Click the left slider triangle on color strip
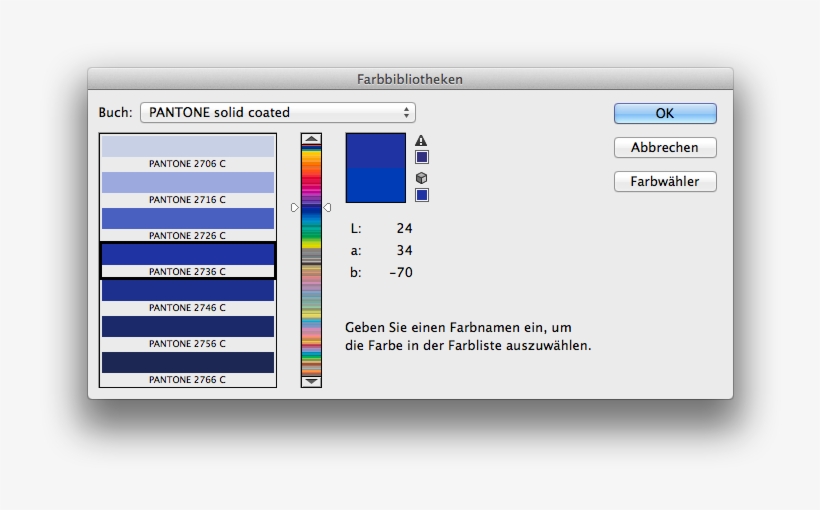 tap(294, 208)
